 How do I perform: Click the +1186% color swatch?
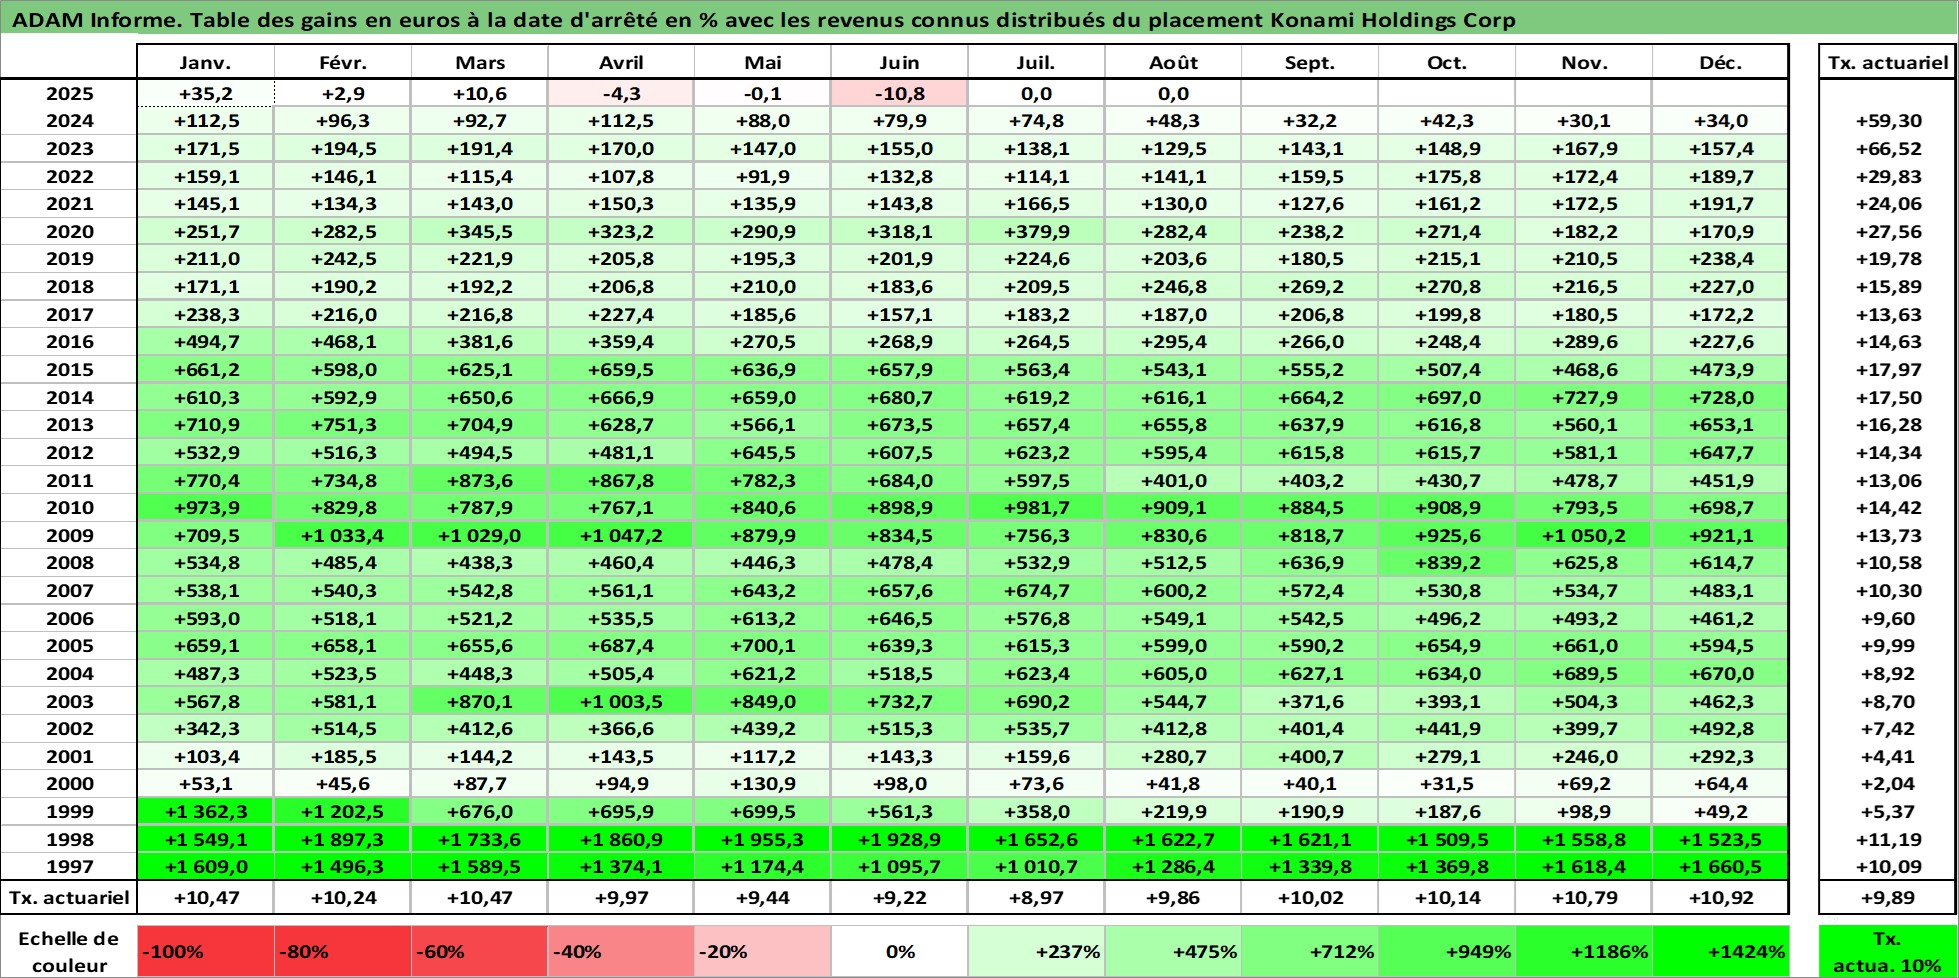click(x=1584, y=952)
